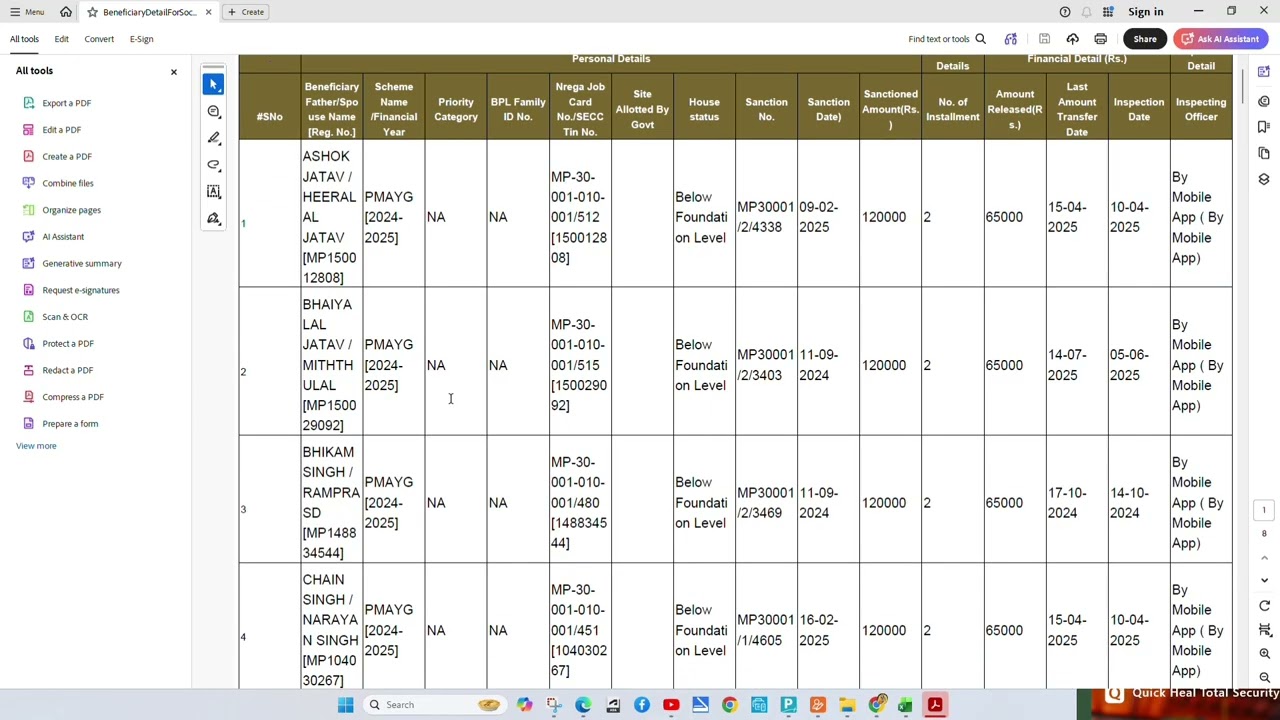The width and height of the screenshot is (1280, 720).
Task: Open the AI Assistant tool in sidebar
Action: point(62,237)
